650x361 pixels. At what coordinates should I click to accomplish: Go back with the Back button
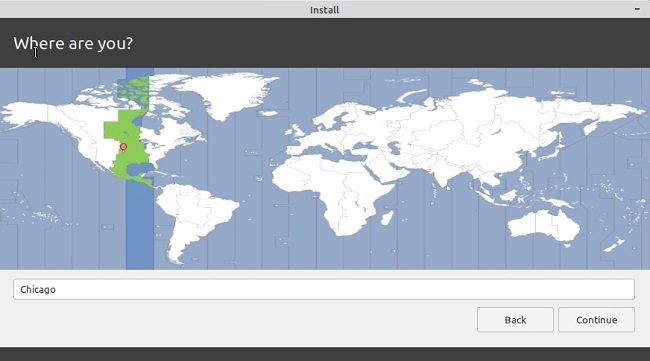515,320
